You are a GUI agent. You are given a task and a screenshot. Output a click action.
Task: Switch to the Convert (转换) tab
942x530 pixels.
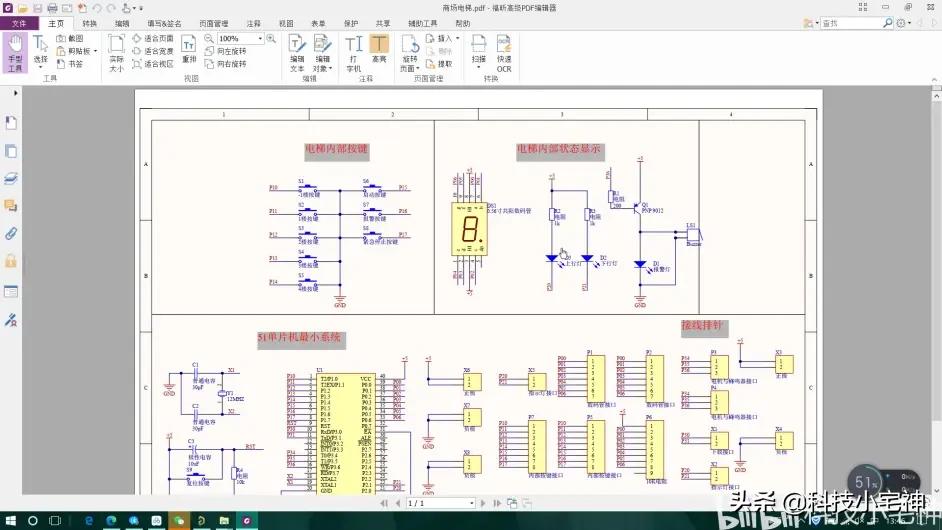pos(90,23)
